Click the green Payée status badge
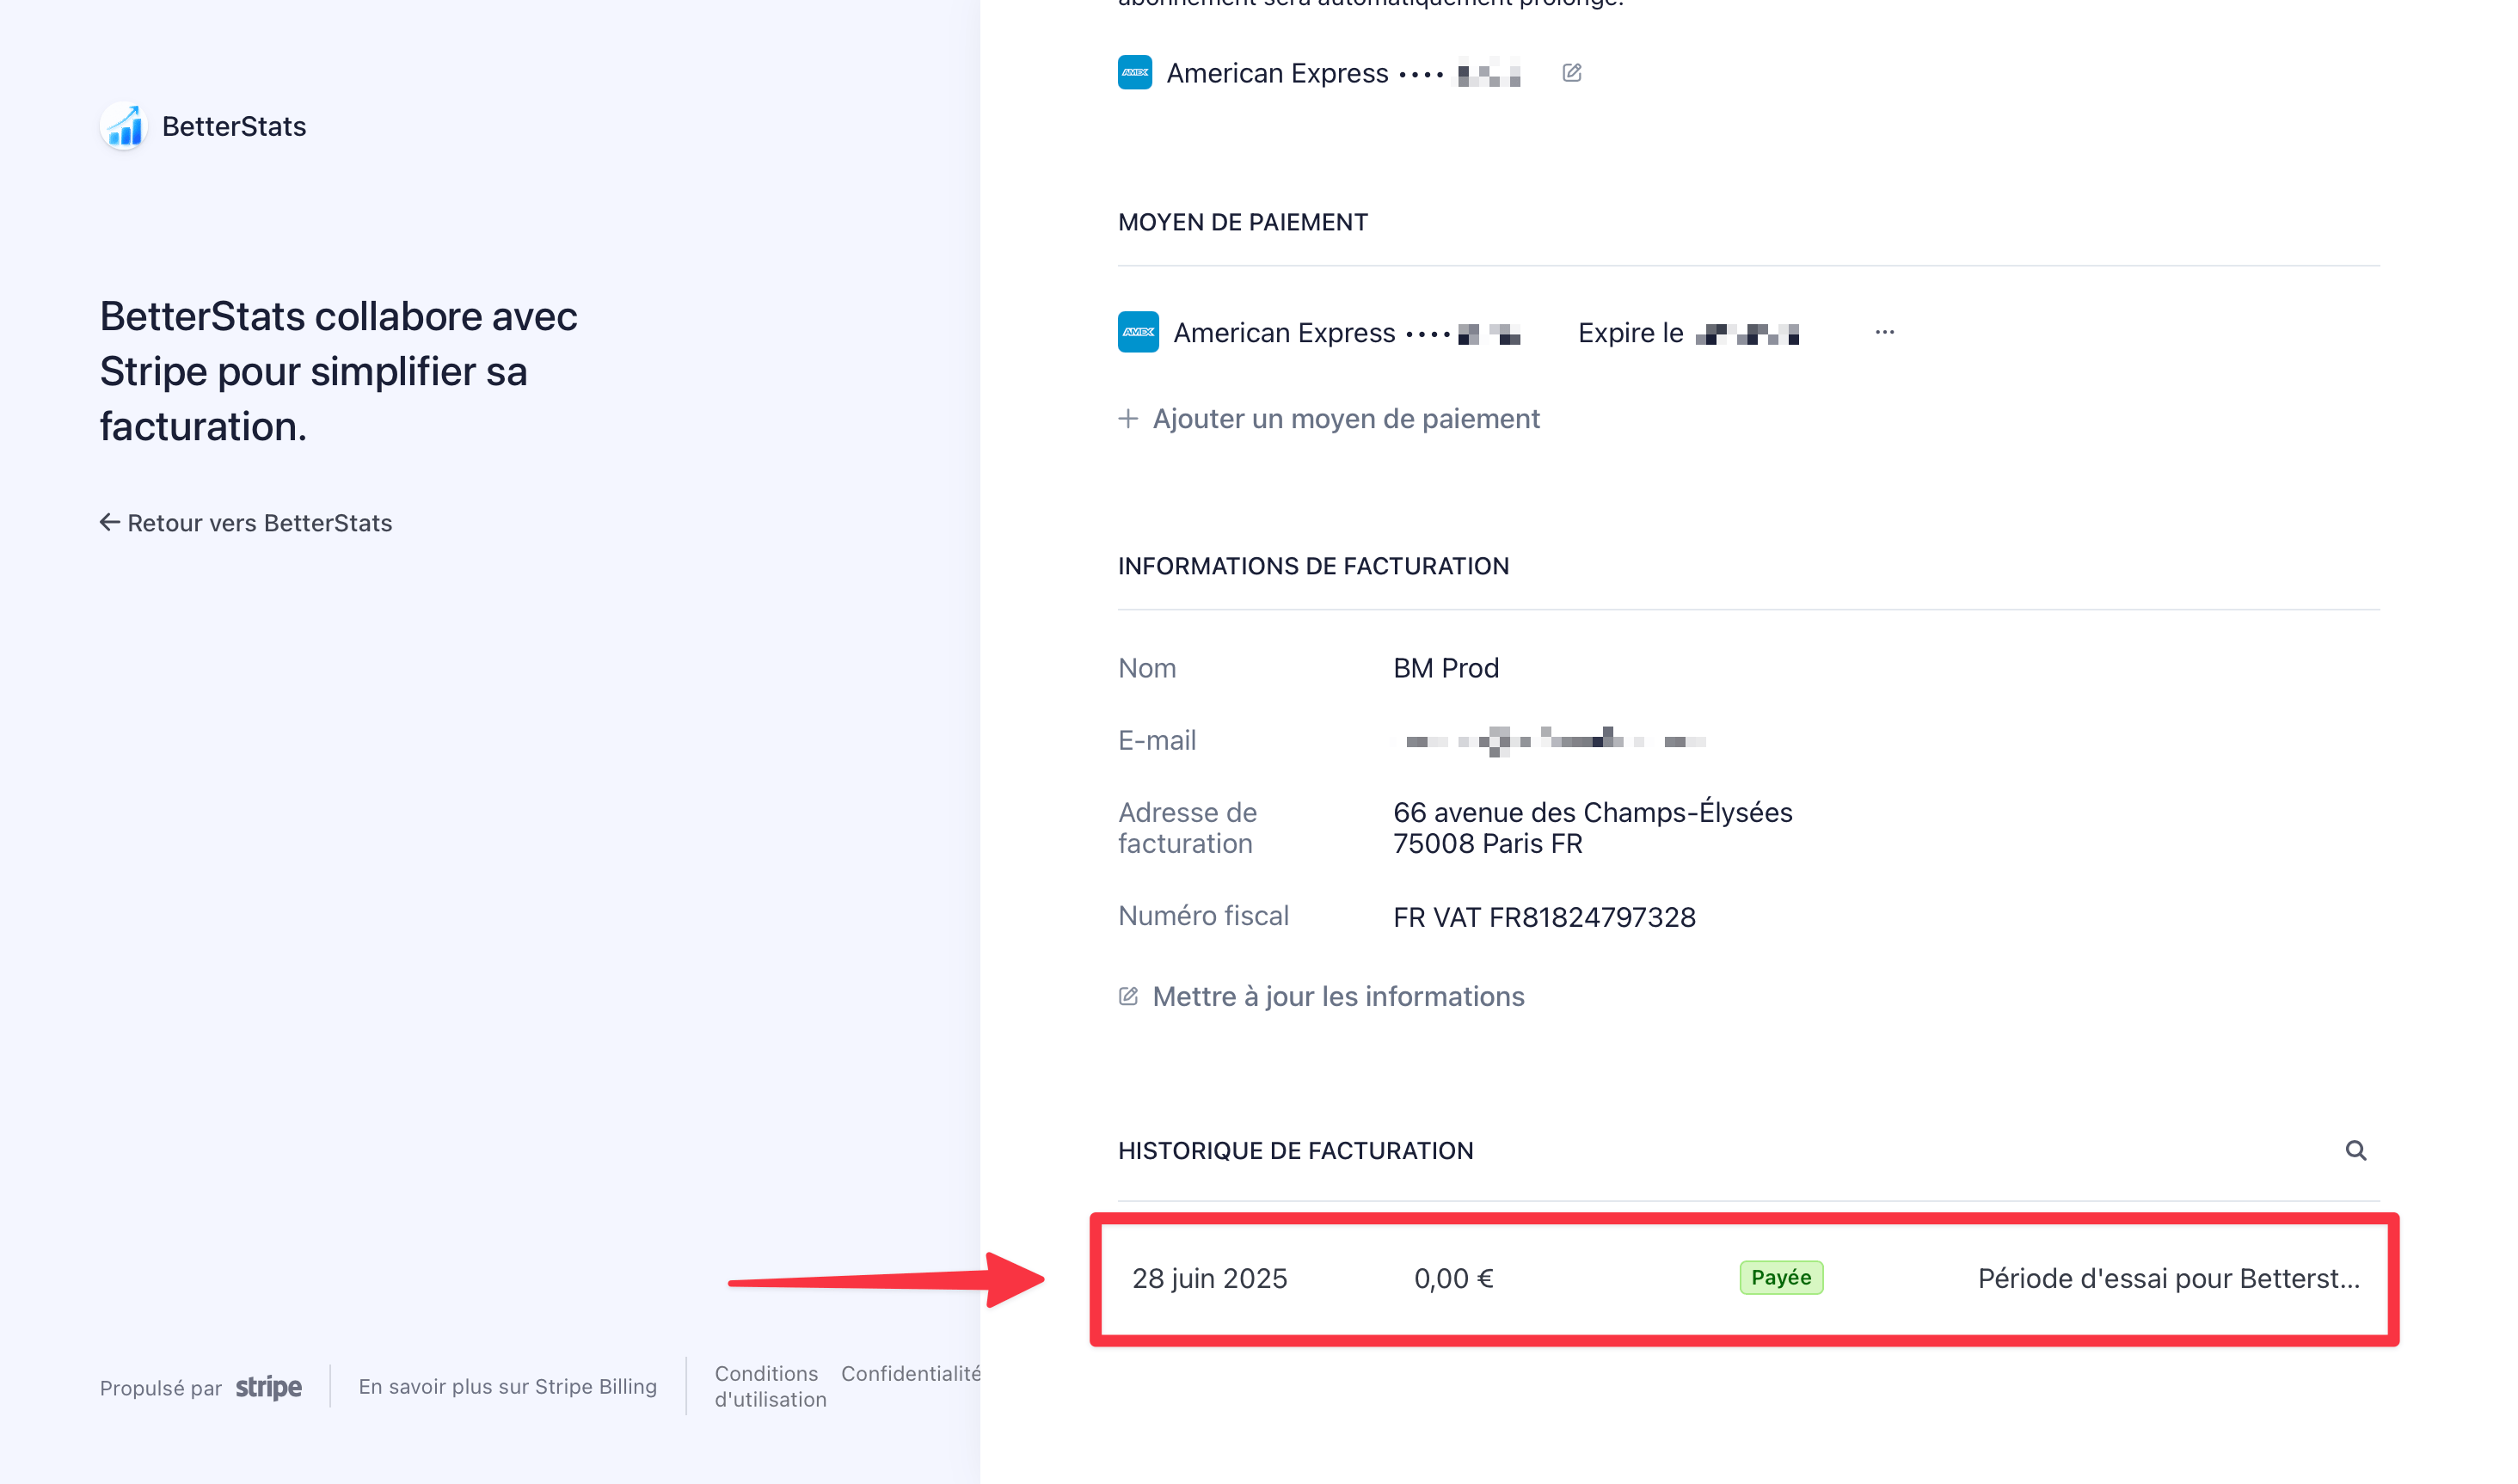 [x=1780, y=1277]
